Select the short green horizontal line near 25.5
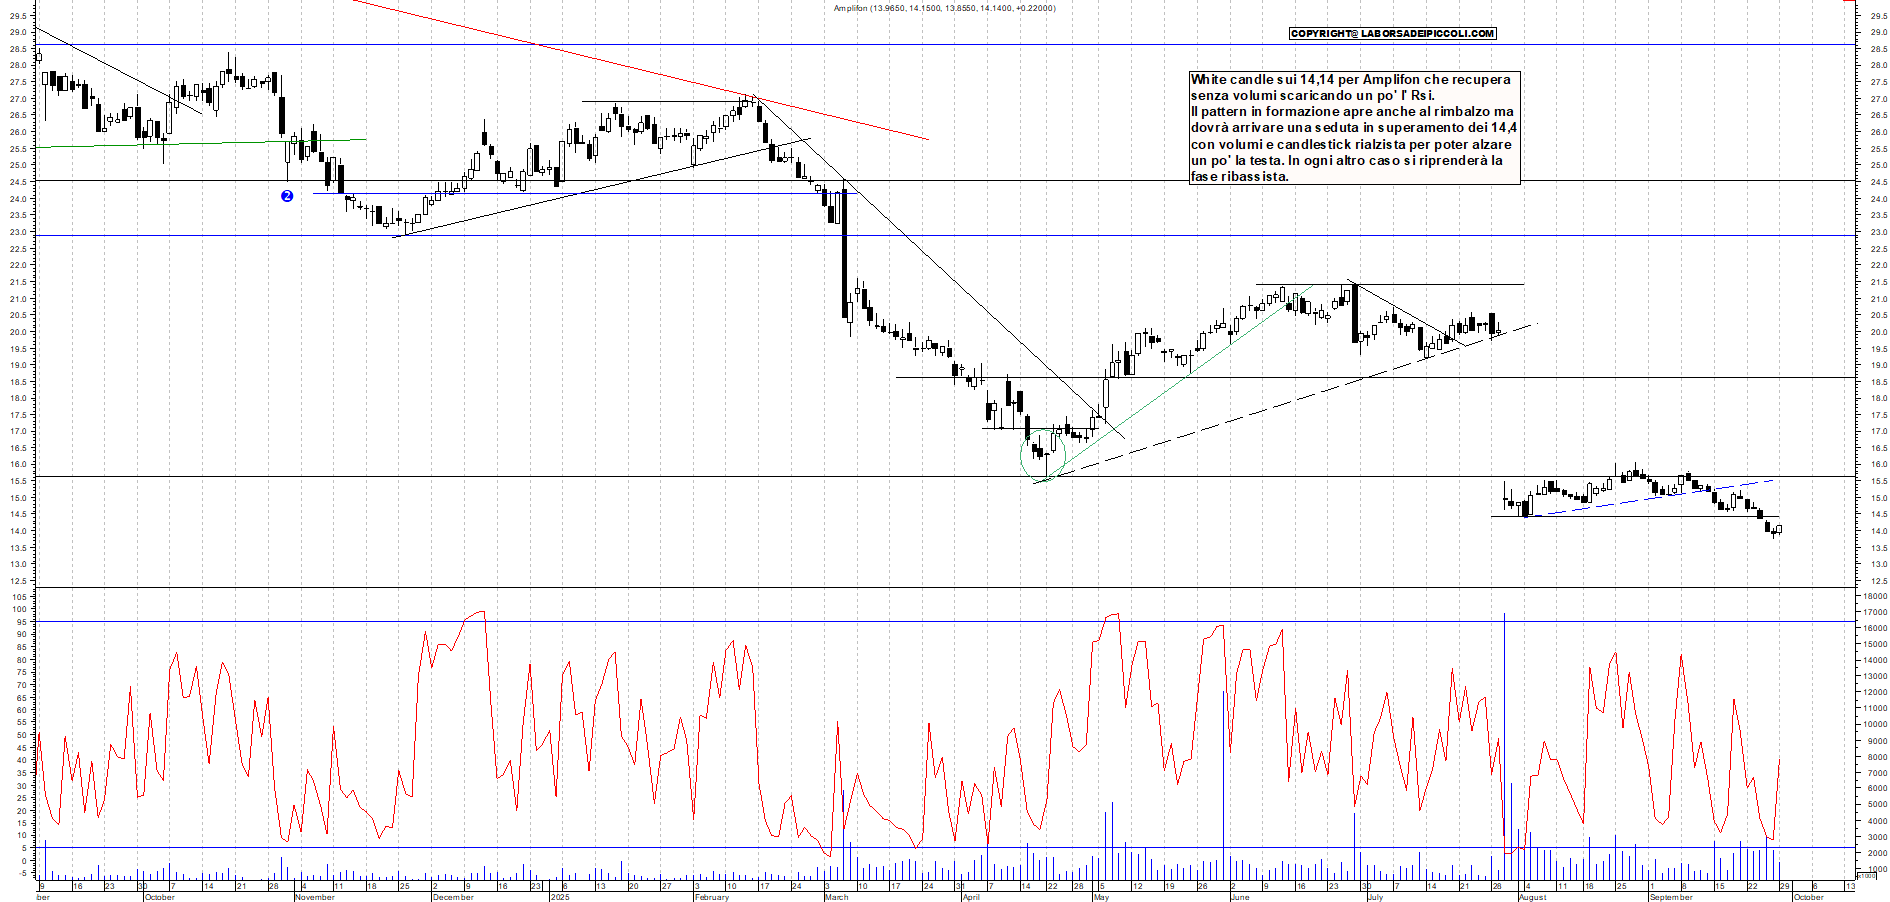1890x902 pixels. [x=200, y=143]
